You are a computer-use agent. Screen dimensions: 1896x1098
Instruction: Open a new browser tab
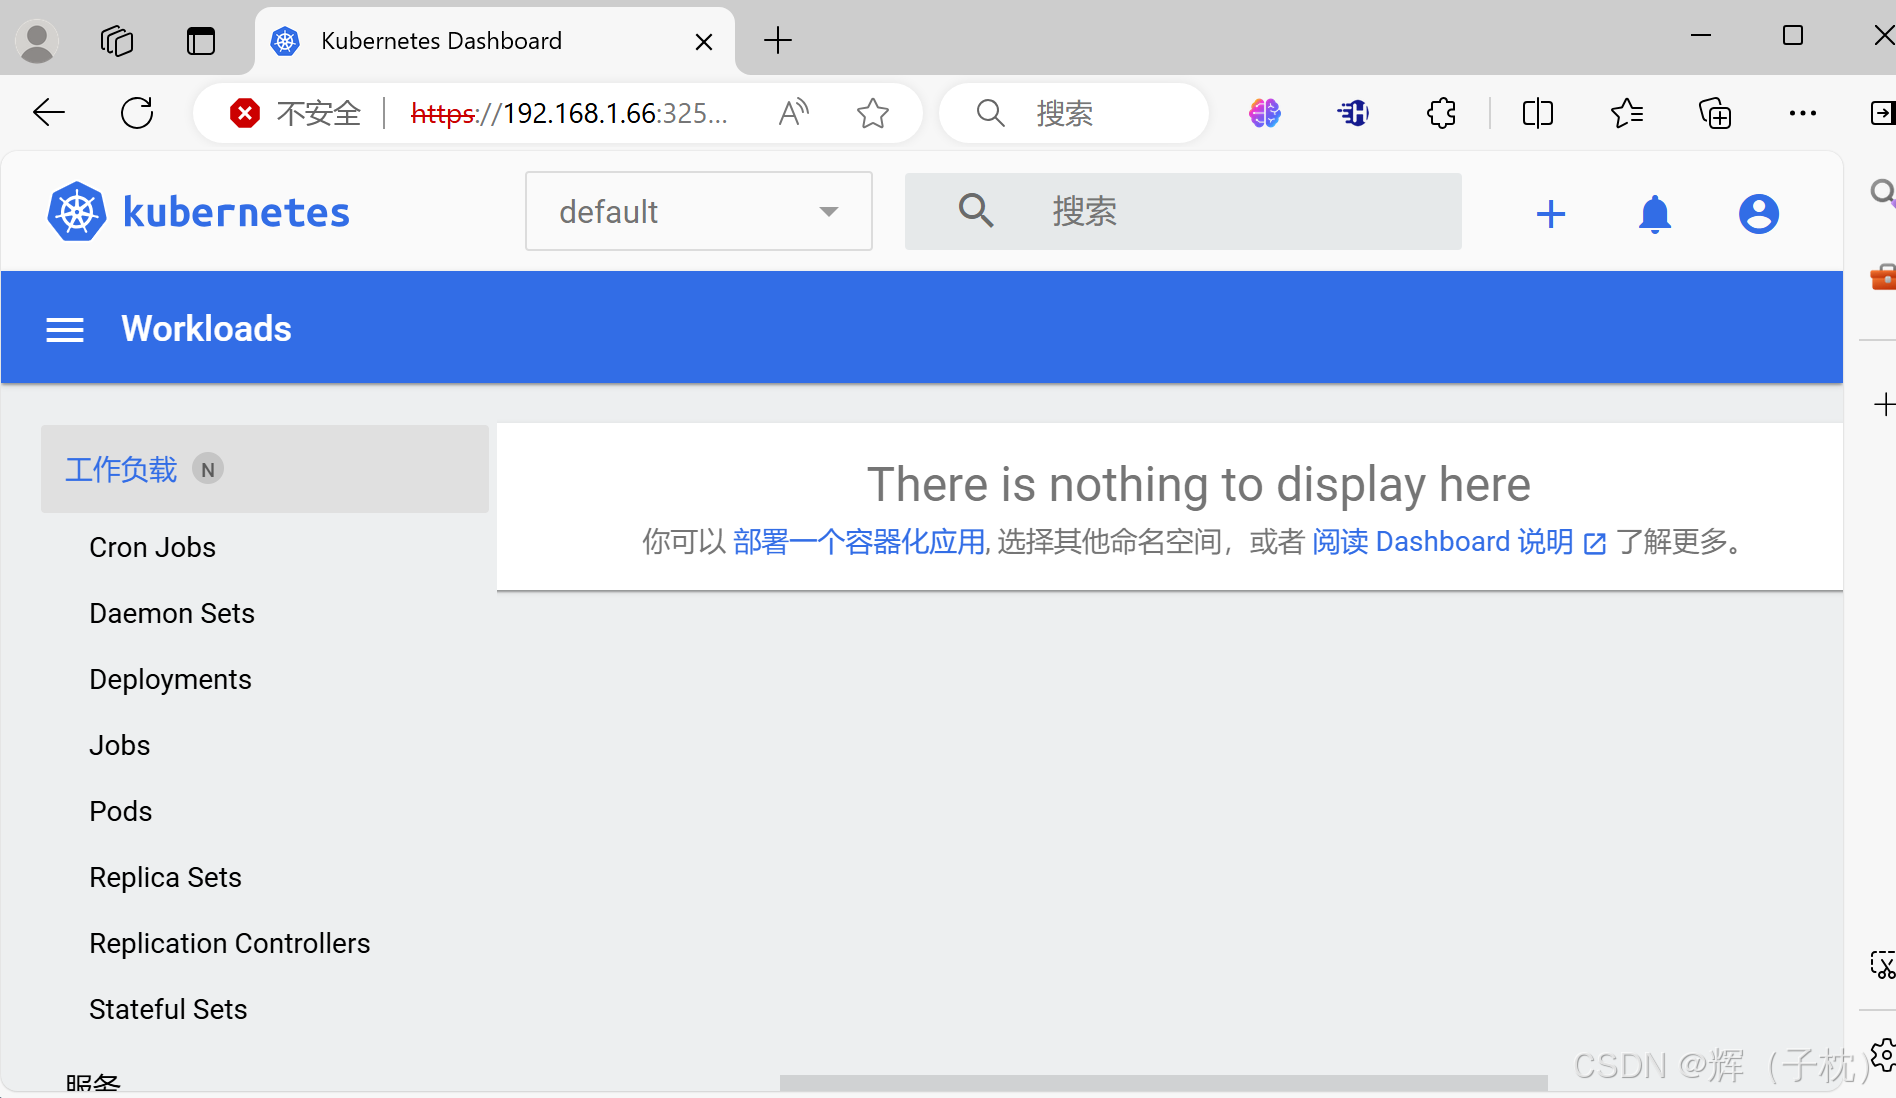point(778,41)
